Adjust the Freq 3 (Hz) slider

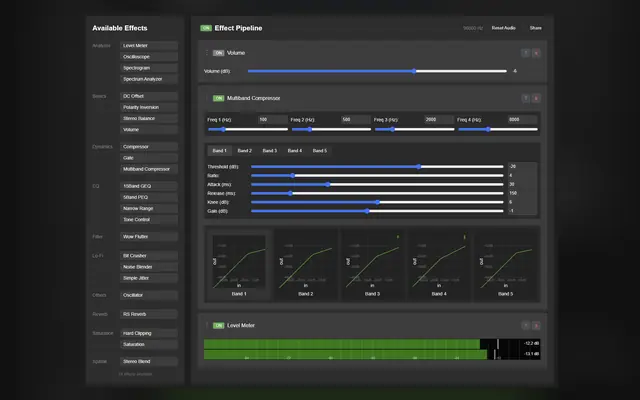pos(414,129)
